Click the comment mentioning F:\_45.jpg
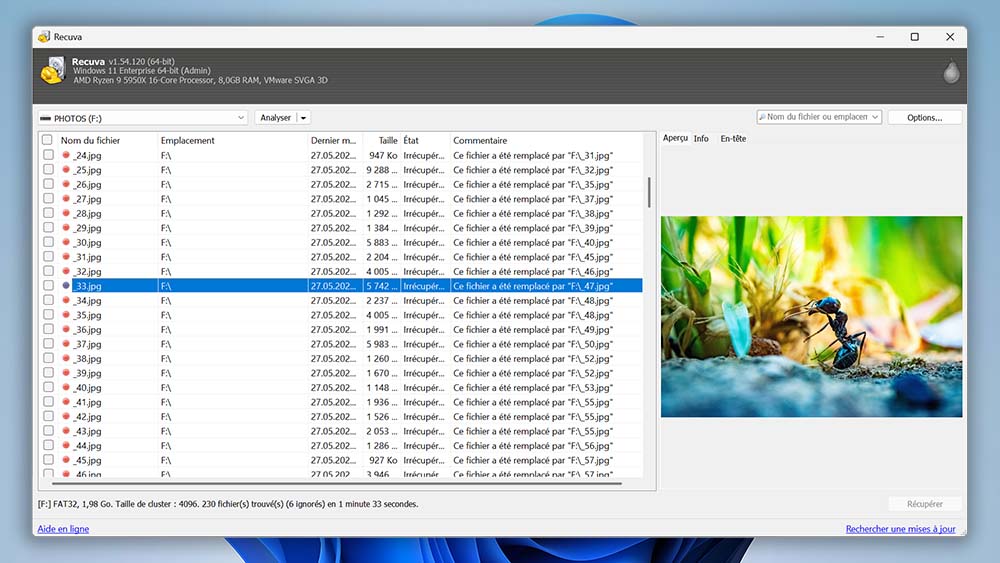The width and height of the screenshot is (1000, 563). [533, 257]
